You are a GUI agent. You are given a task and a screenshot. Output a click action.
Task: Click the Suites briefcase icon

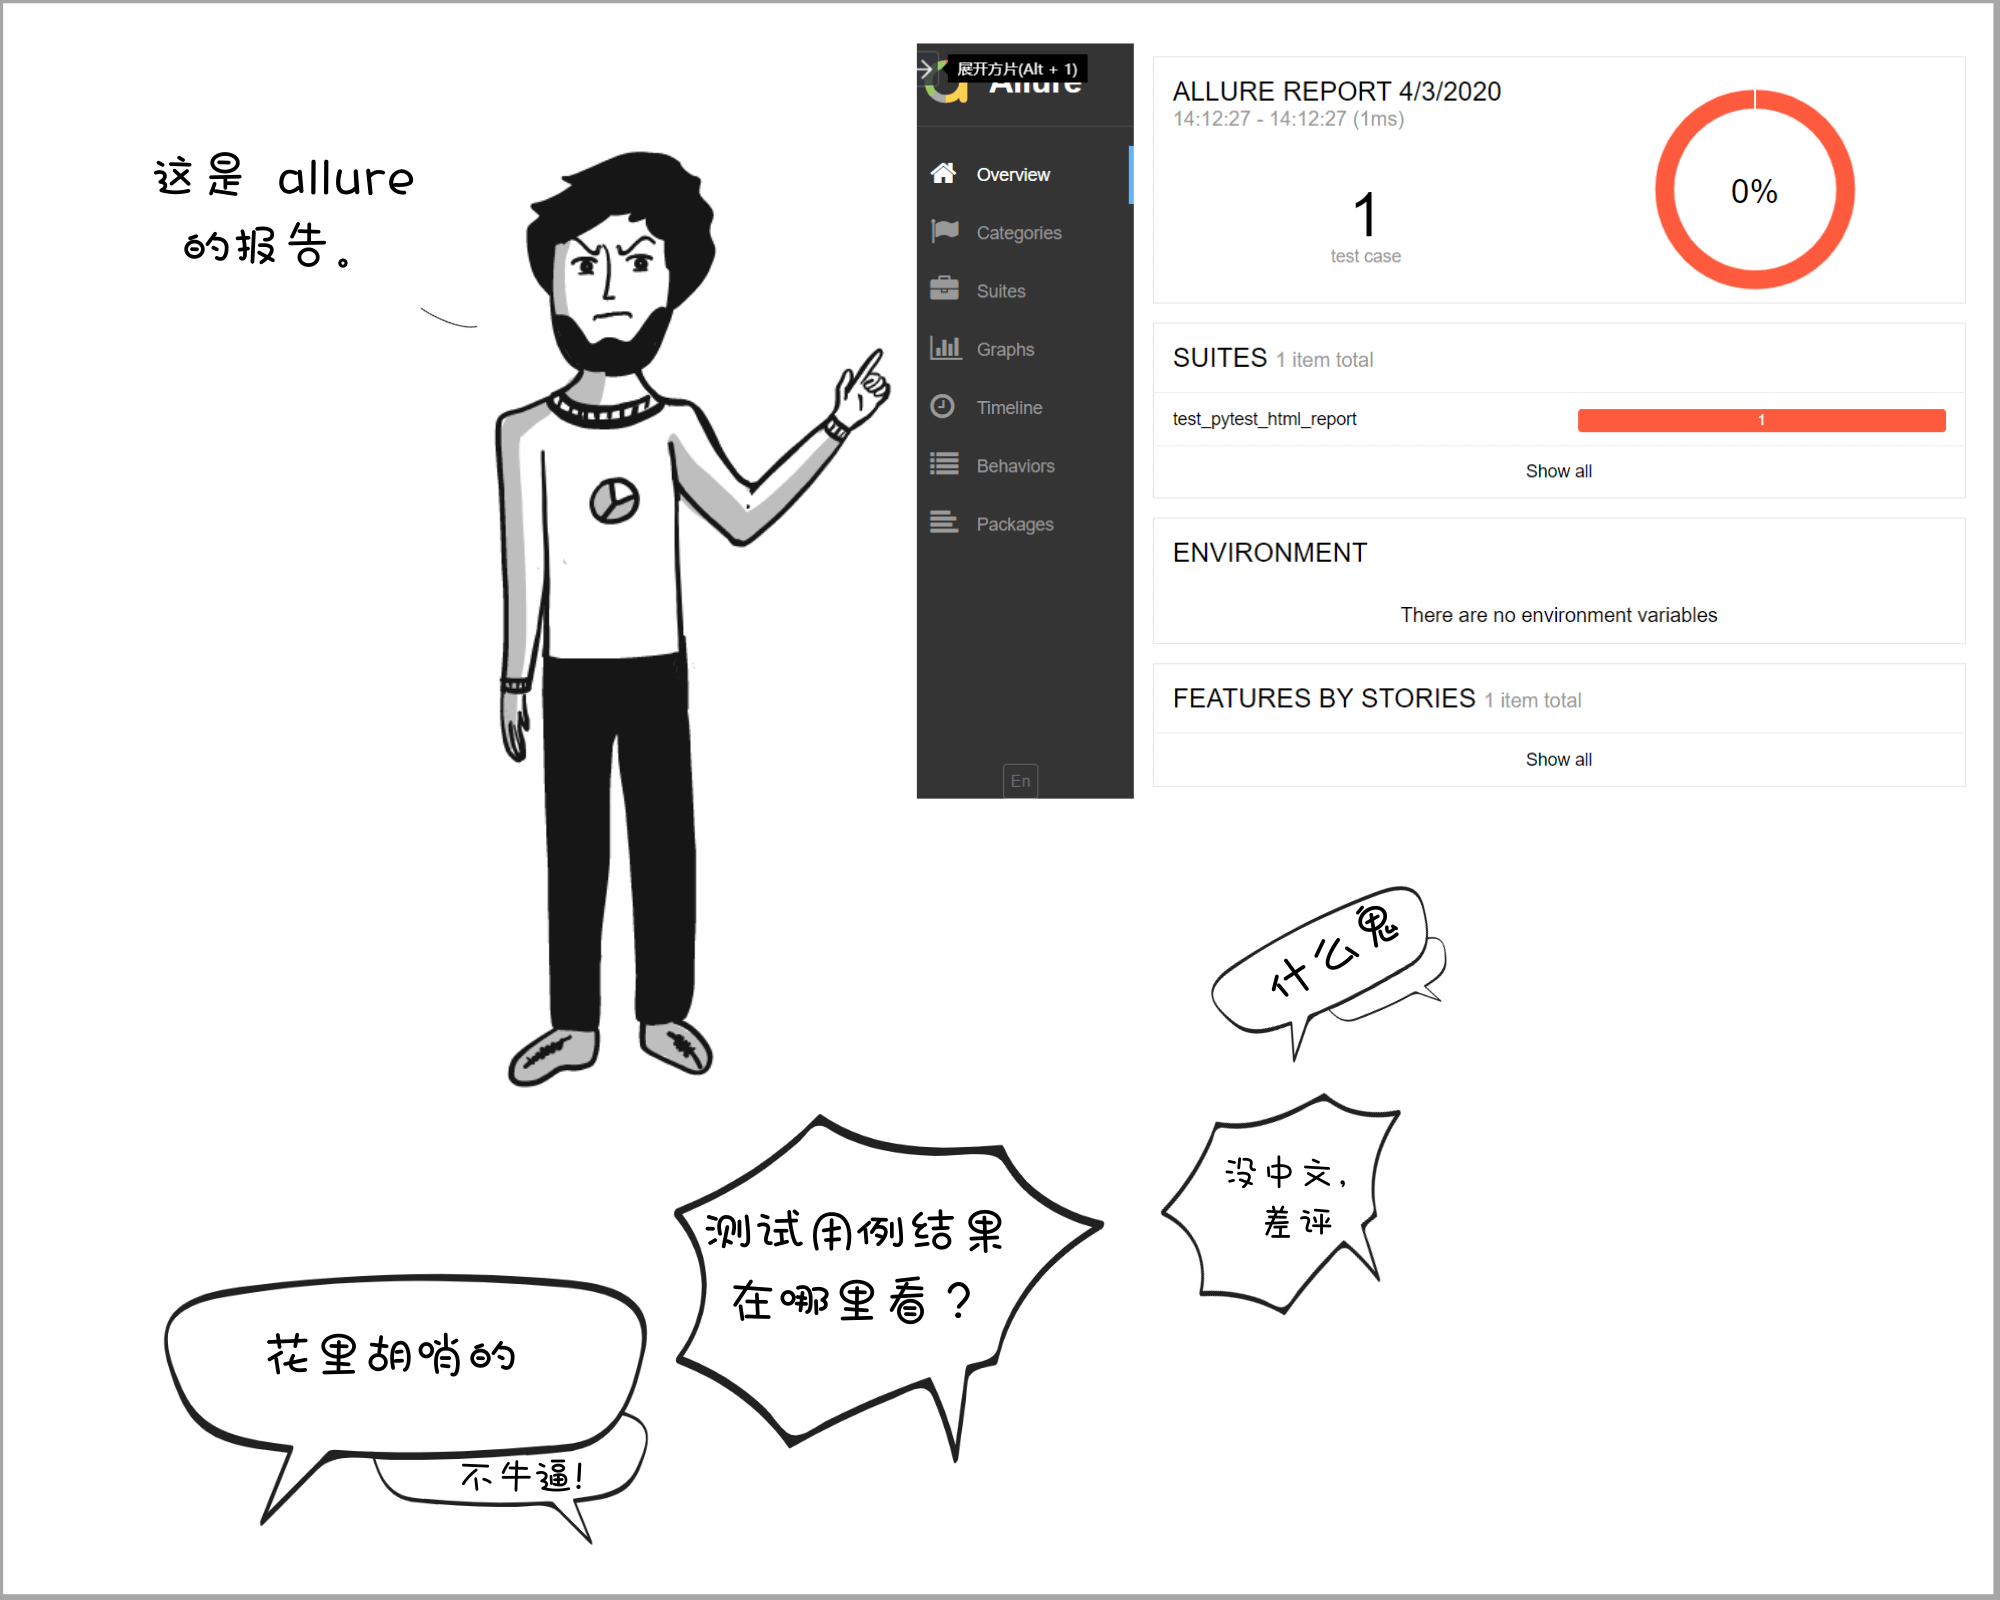[944, 290]
